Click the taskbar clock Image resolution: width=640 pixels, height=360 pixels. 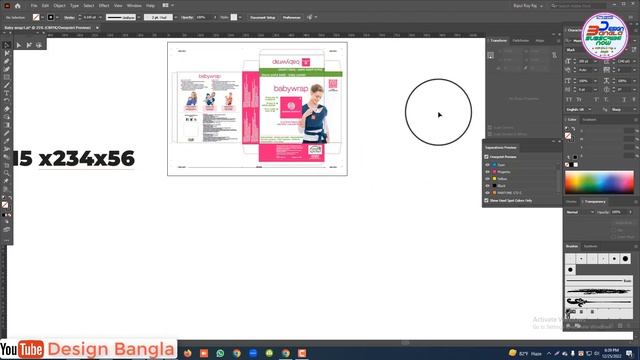(611, 353)
